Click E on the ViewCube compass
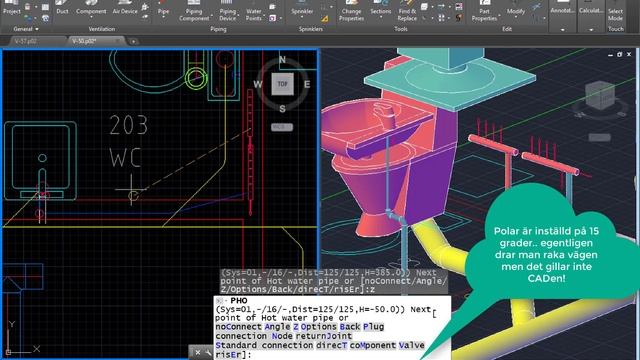The image size is (640, 360). [307, 84]
